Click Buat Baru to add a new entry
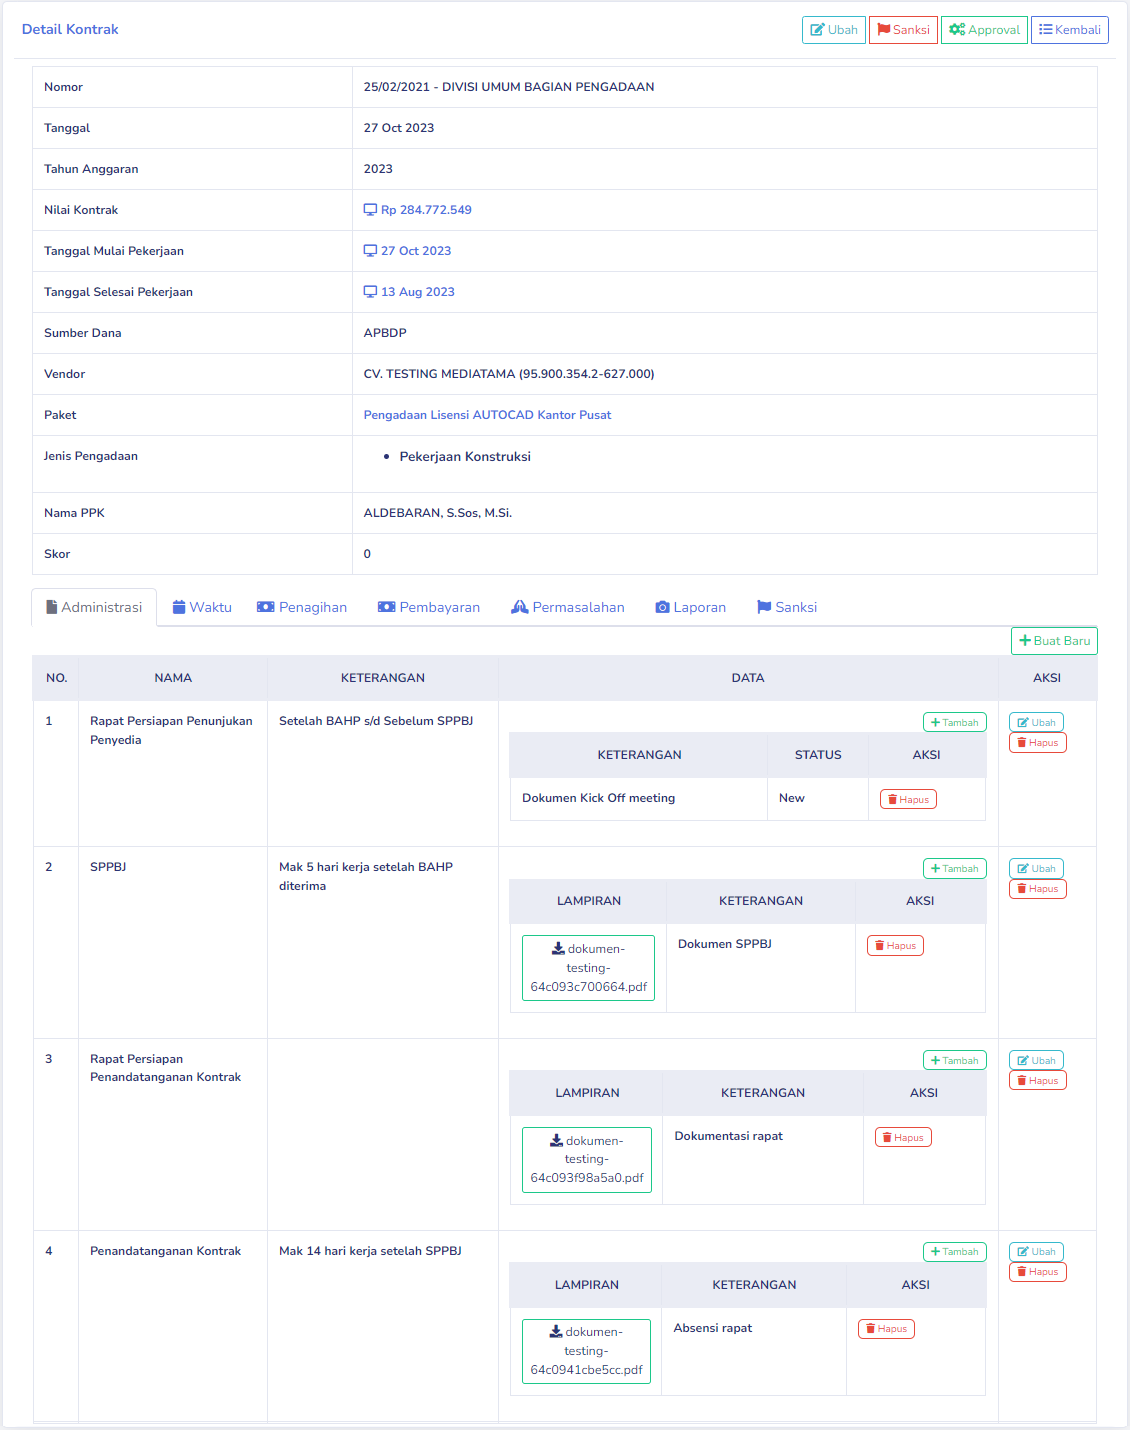Screen dimensions: 1130x1430 coord(1054,641)
